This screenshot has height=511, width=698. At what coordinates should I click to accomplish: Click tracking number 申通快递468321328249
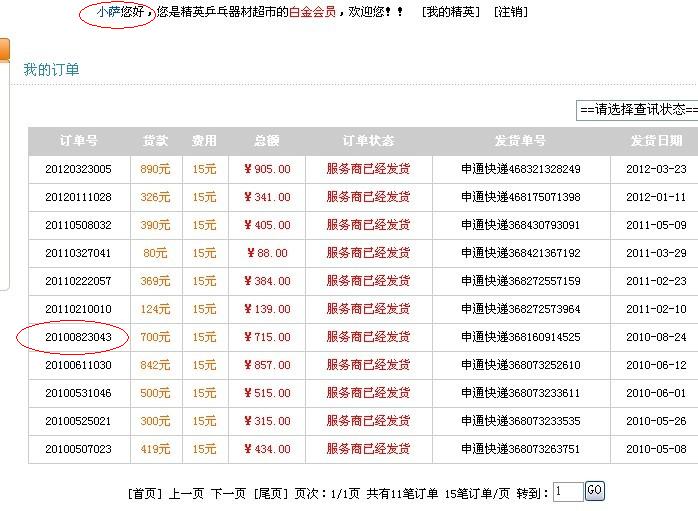tap(520, 169)
